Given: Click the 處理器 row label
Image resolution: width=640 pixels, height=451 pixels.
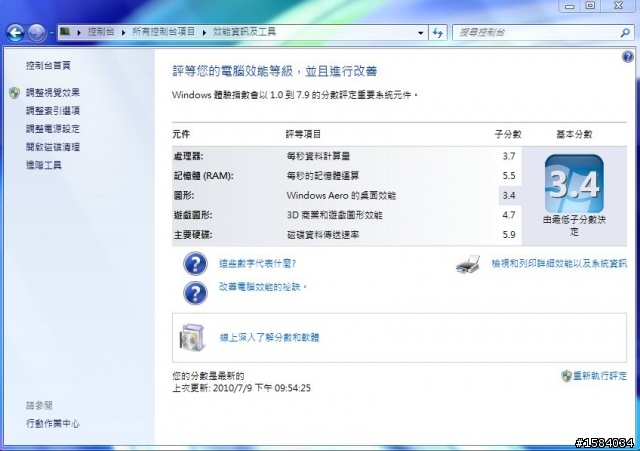Looking at the screenshot, I should [189, 156].
